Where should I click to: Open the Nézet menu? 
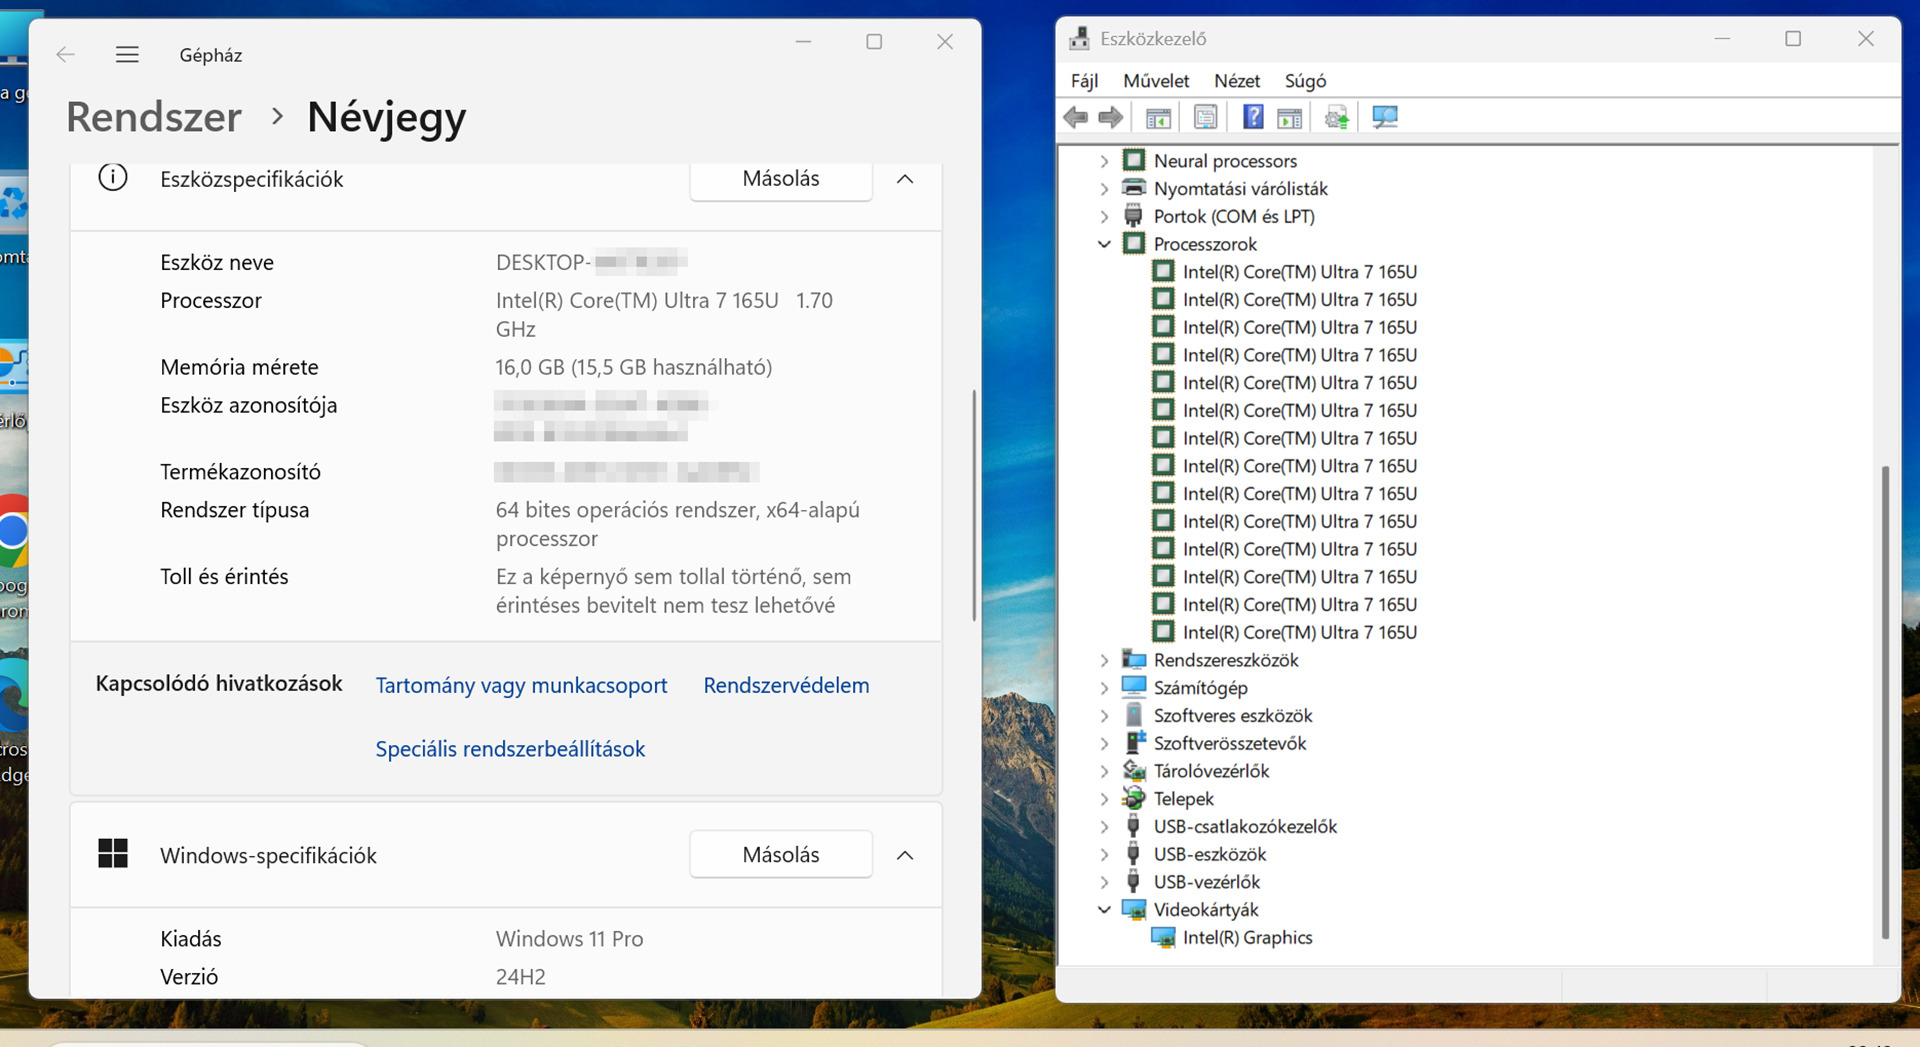pos(1237,81)
